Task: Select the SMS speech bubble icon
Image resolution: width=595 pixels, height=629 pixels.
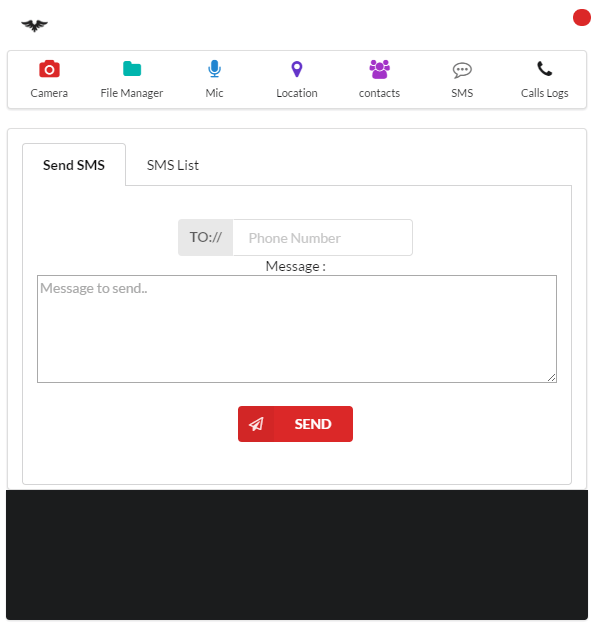Action: 462,70
